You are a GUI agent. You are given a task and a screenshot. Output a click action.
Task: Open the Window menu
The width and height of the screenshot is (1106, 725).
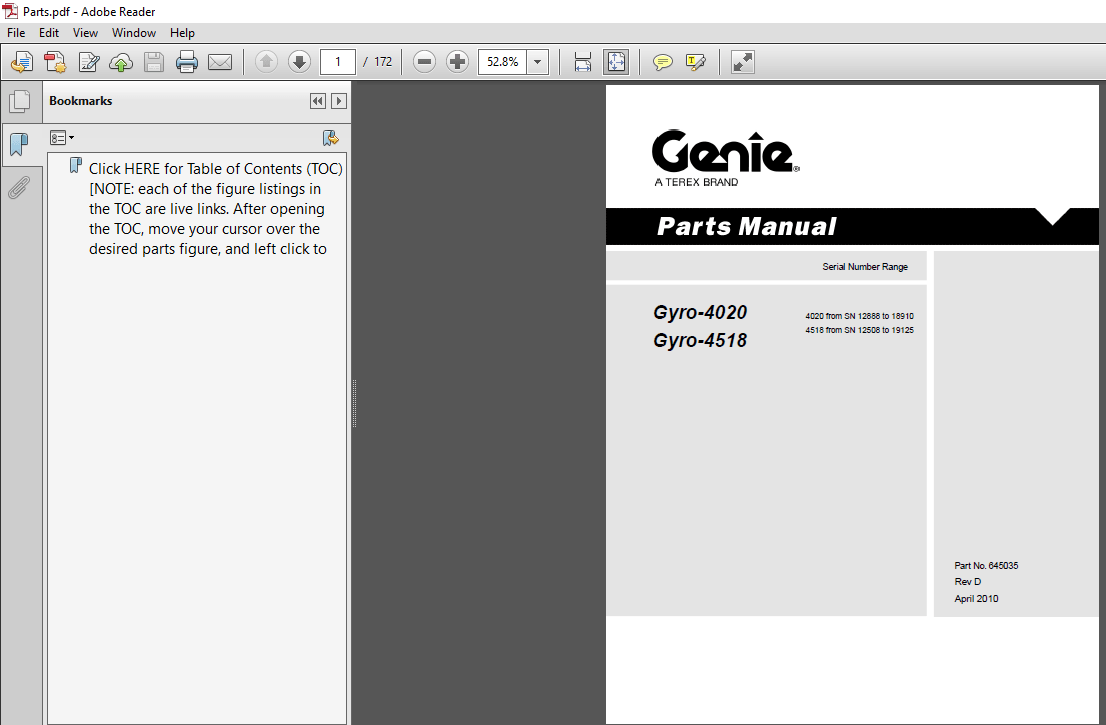[x=133, y=32]
